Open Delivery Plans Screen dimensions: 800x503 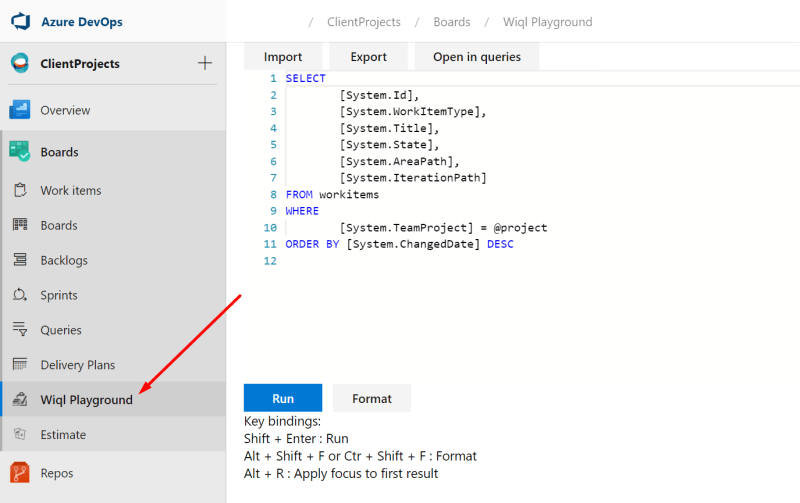click(78, 365)
